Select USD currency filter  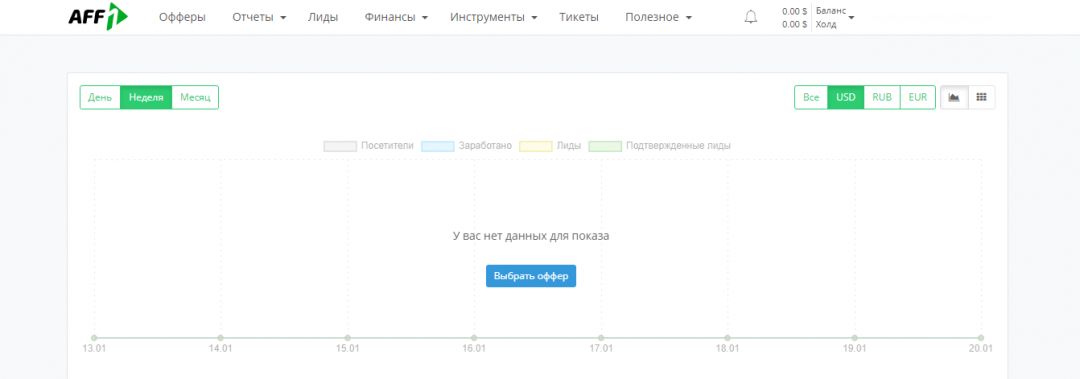click(x=846, y=97)
